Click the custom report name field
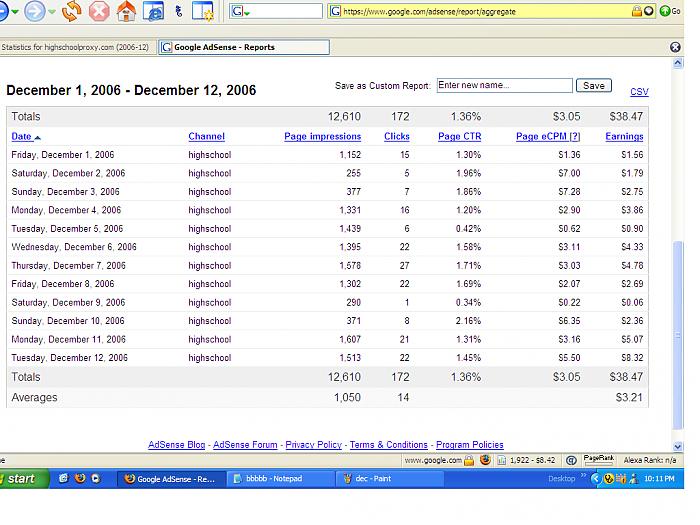The image size is (700, 525). 504,86
